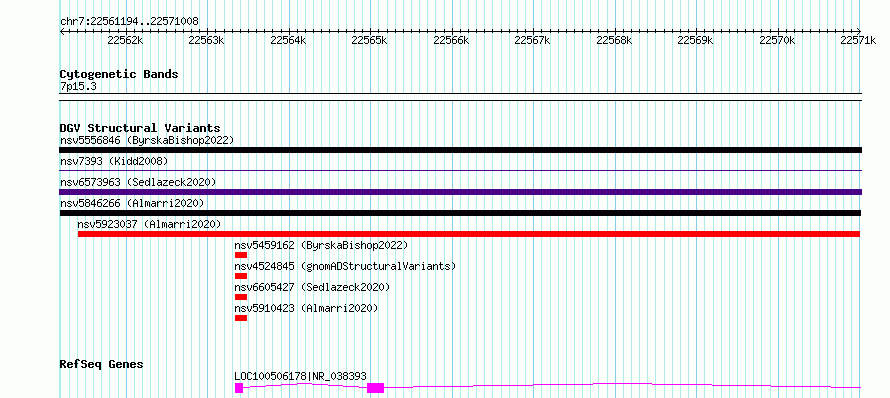890x398 pixels.
Task: Click the LOC100506178|NR_038393 gene label
Action: coord(300,376)
